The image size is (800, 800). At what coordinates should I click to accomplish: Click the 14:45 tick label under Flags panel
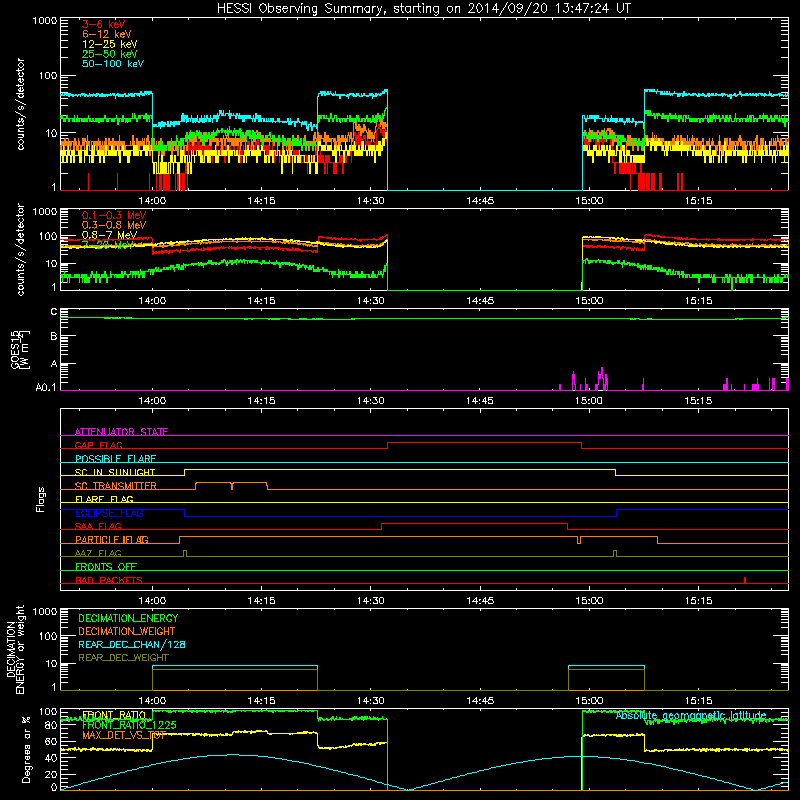[x=480, y=601]
